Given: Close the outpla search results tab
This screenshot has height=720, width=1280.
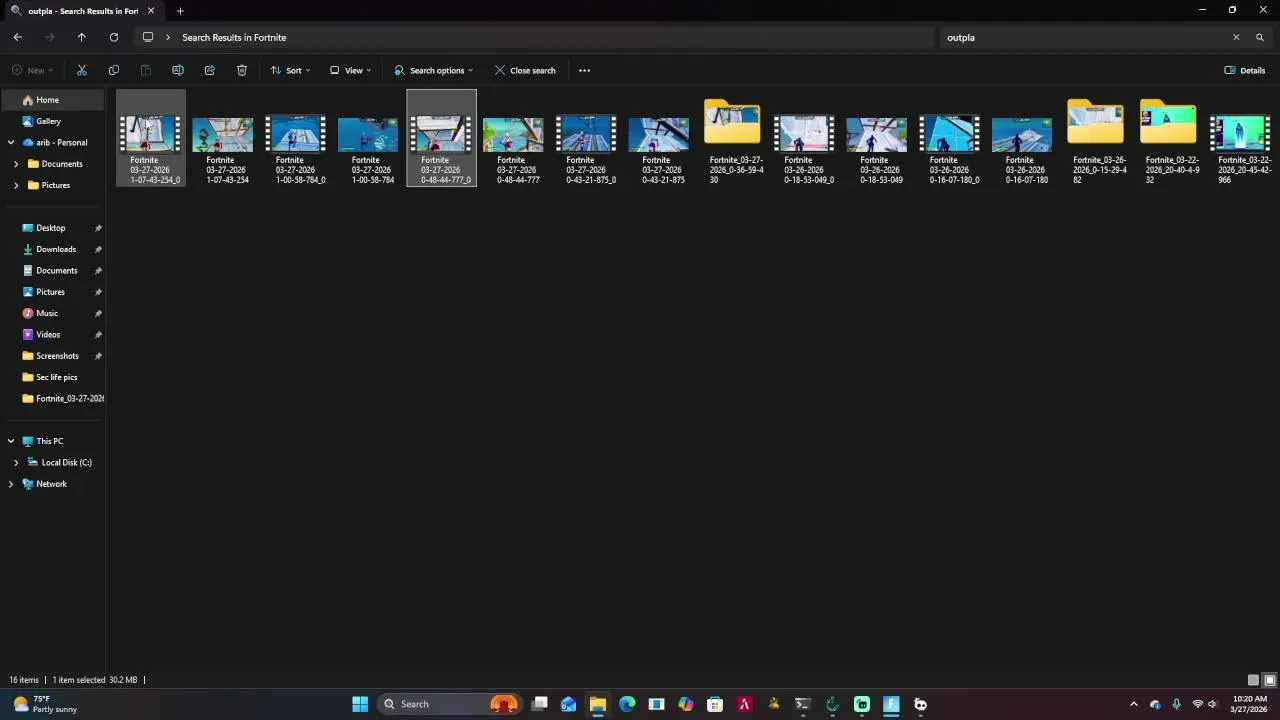Looking at the screenshot, I should tap(151, 11).
